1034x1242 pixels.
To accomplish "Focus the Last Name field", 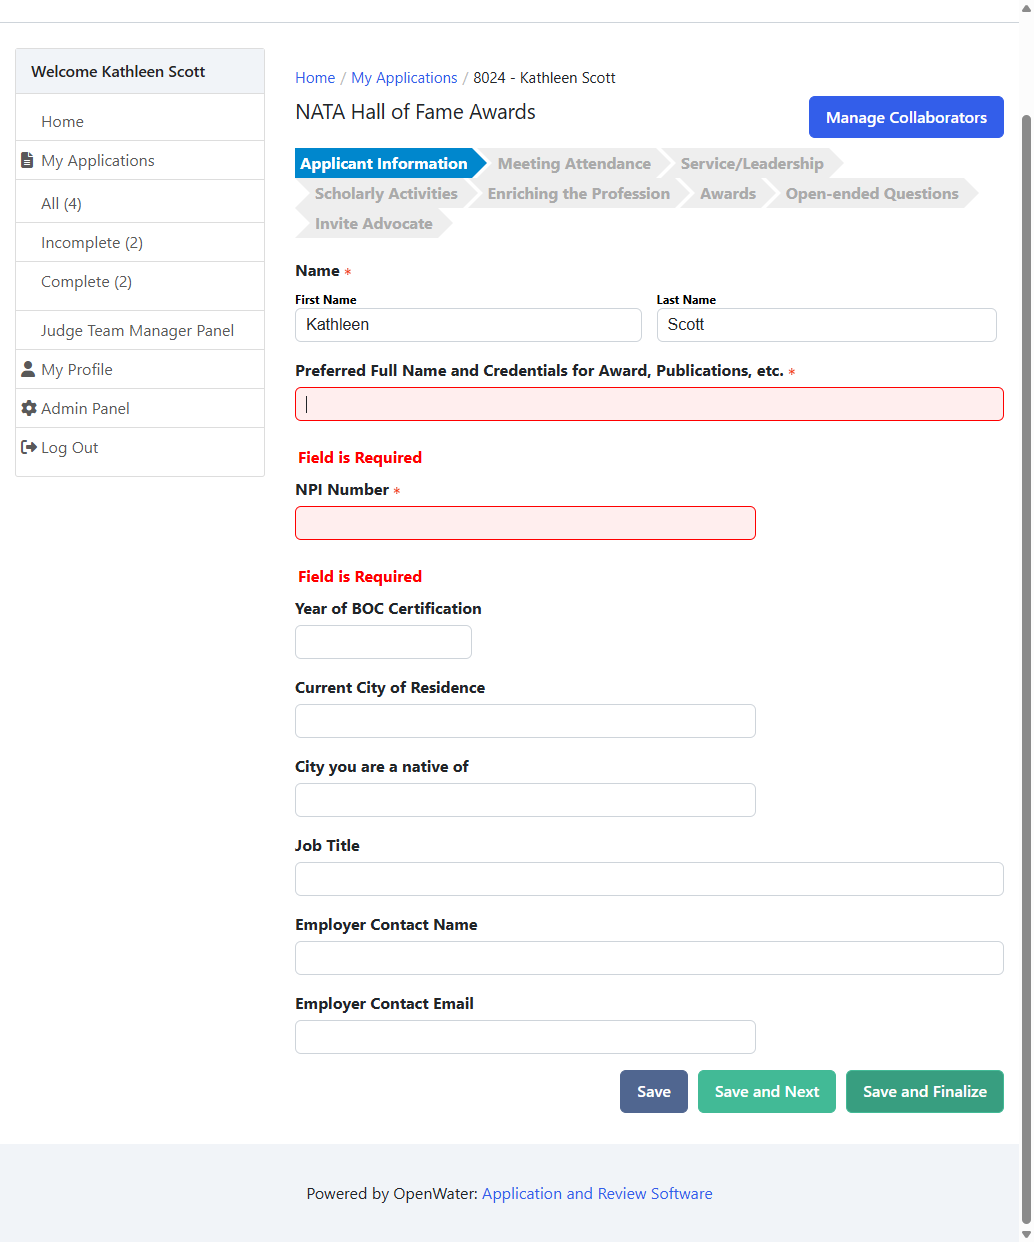I will (x=826, y=325).
